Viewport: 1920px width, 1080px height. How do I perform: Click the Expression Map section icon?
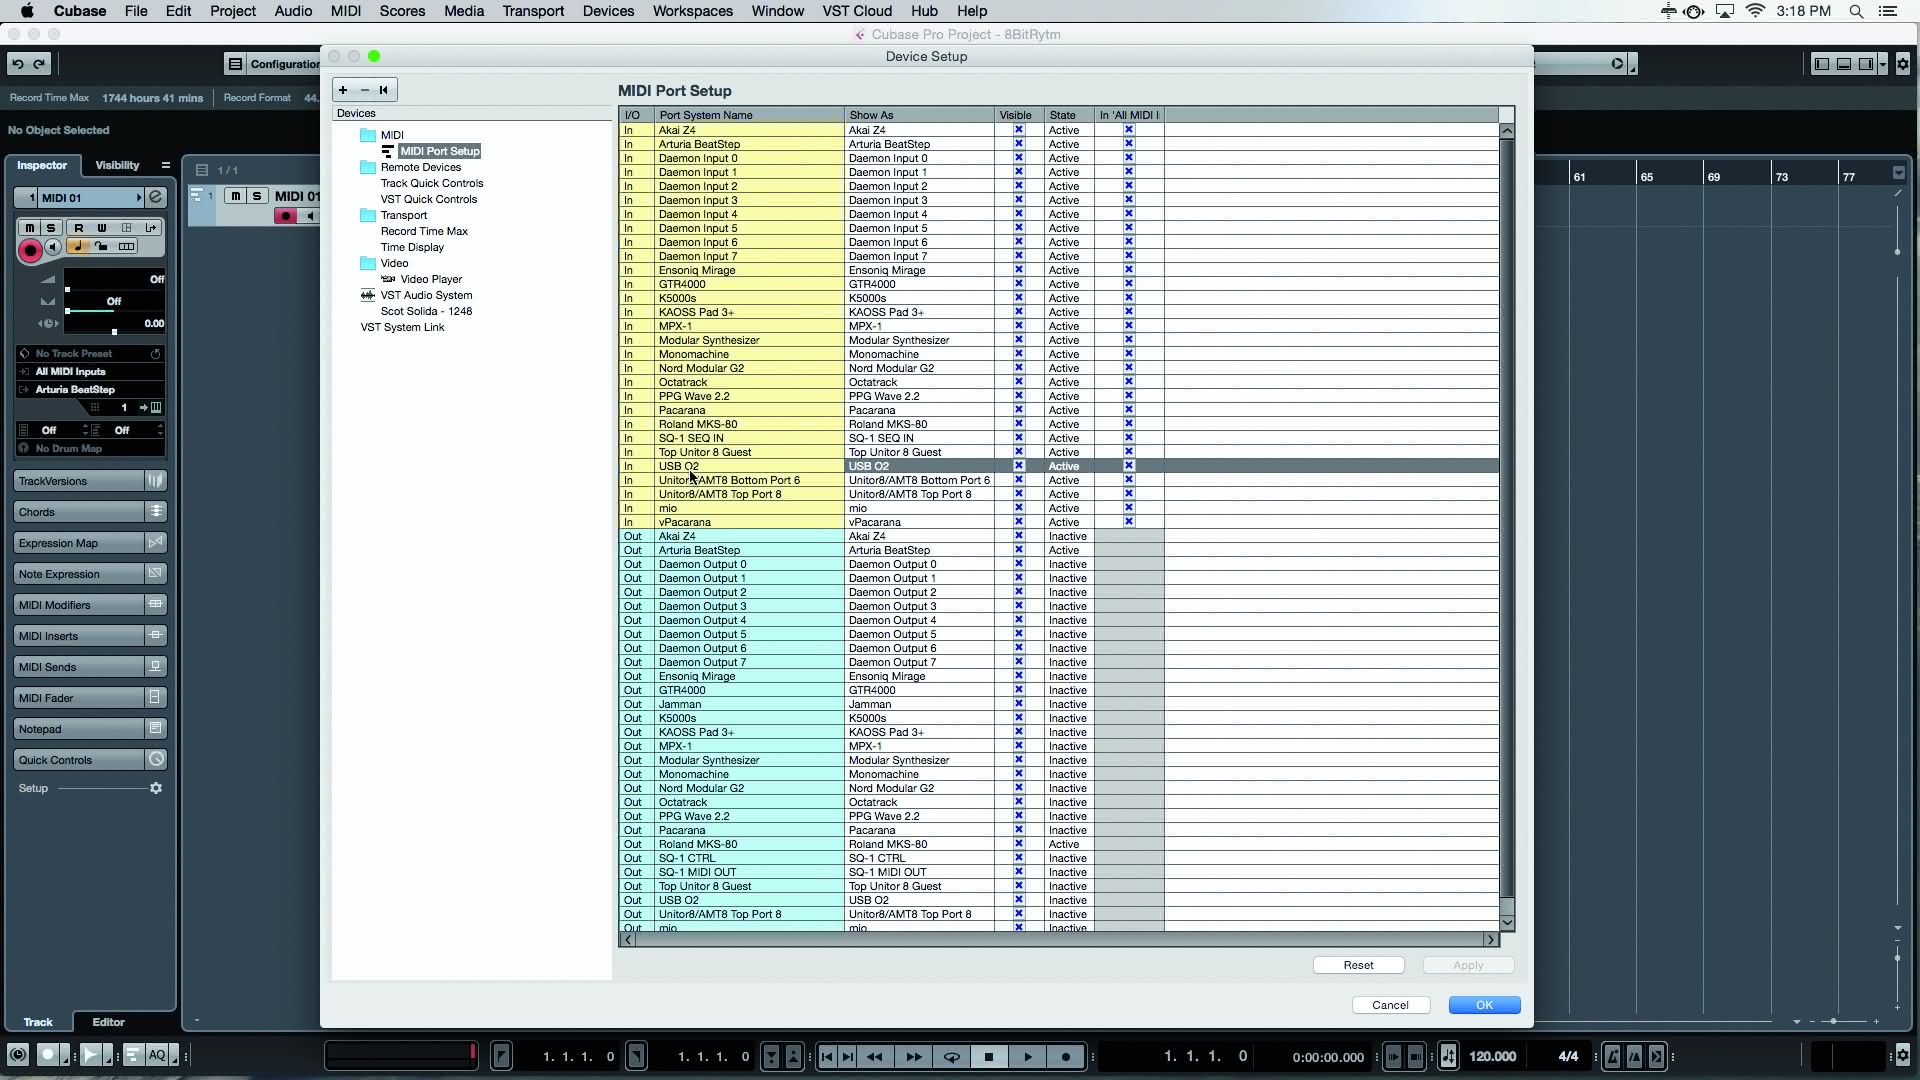[x=156, y=543]
